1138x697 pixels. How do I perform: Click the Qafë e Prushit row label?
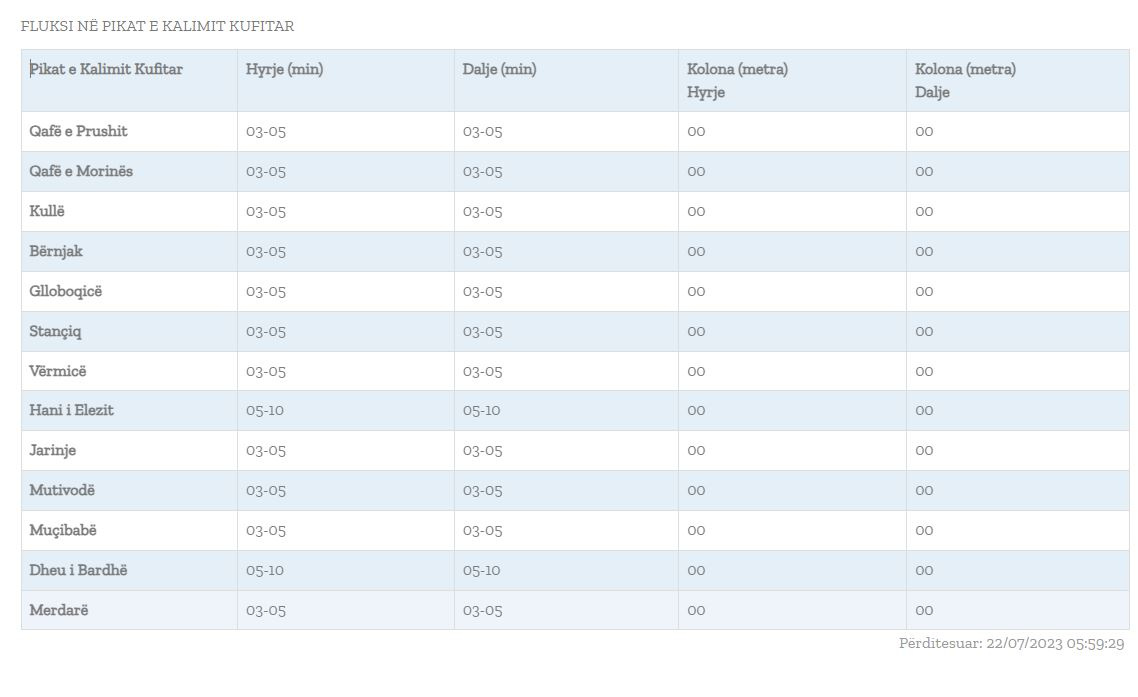coord(78,131)
